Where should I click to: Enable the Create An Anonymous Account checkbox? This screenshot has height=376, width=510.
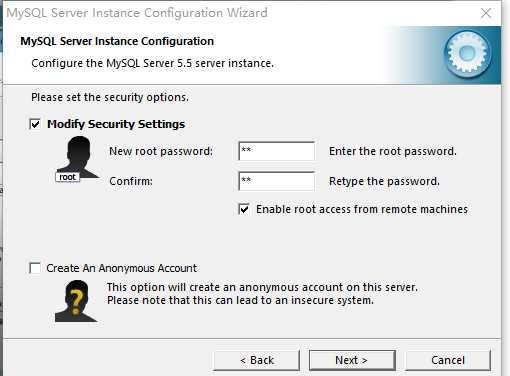point(35,268)
